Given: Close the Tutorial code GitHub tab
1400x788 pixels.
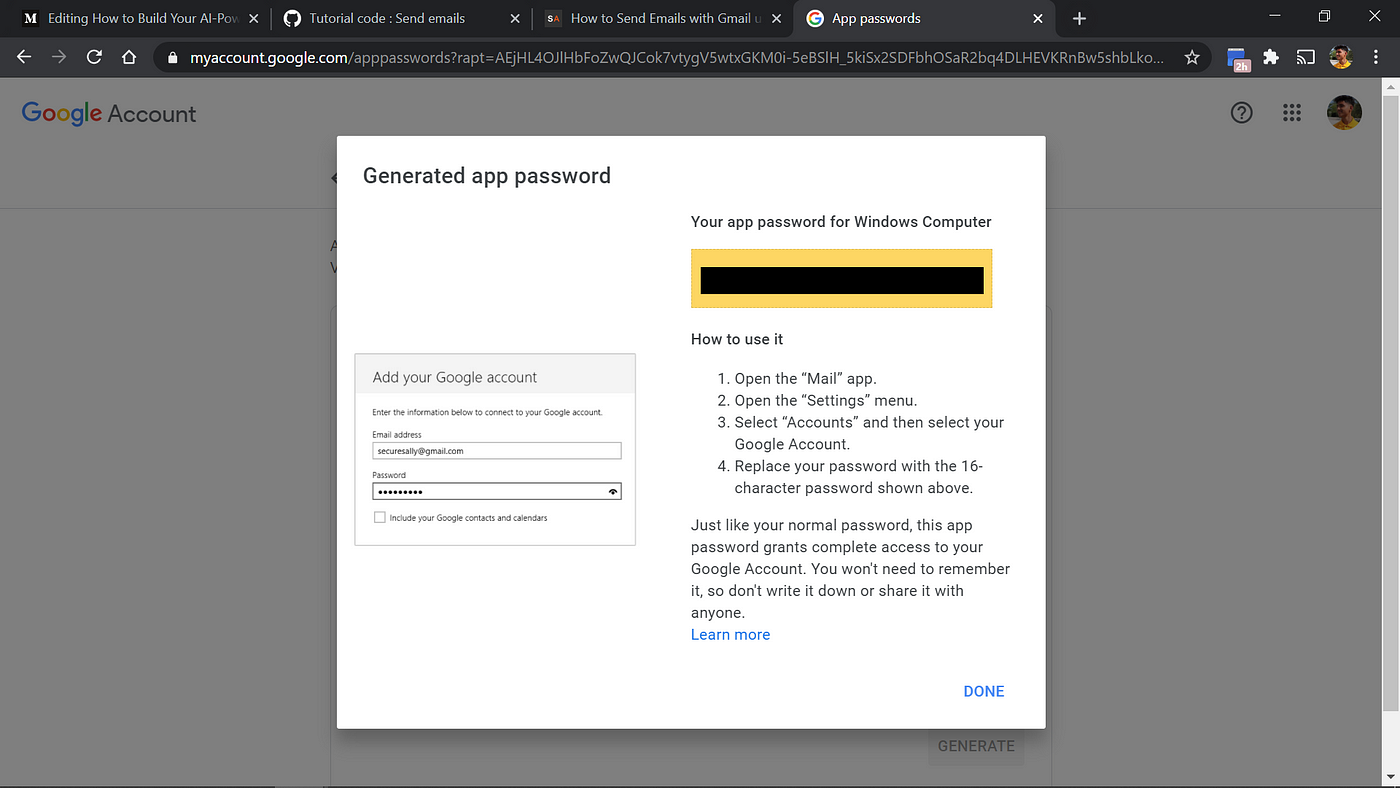Looking at the screenshot, I should click(x=515, y=18).
